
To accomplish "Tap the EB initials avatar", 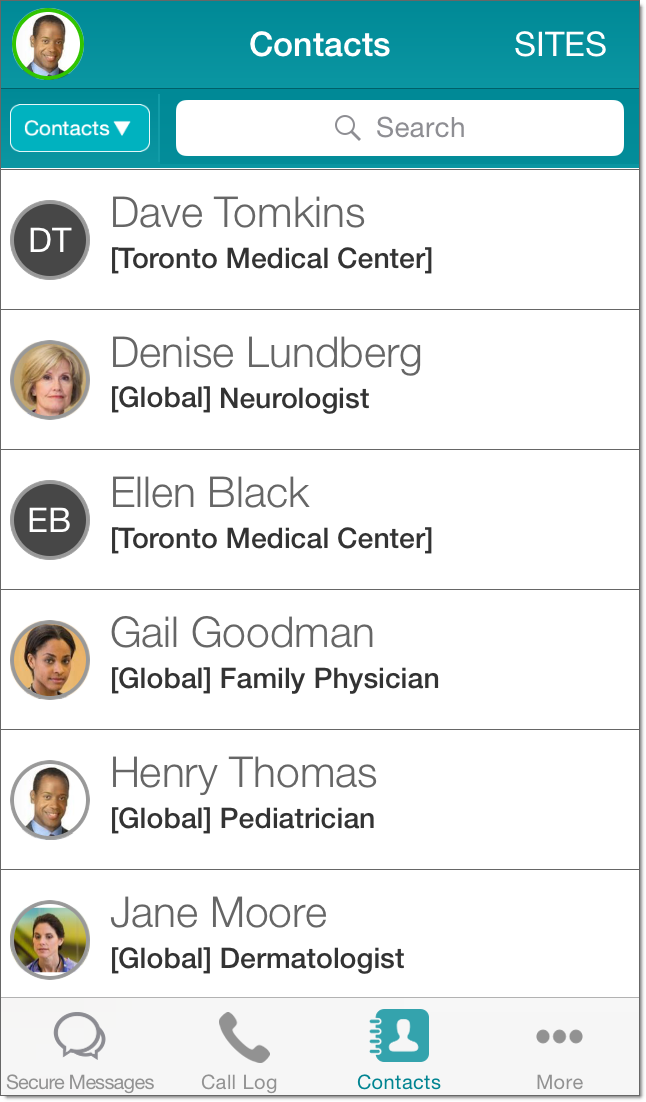I will point(50,520).
